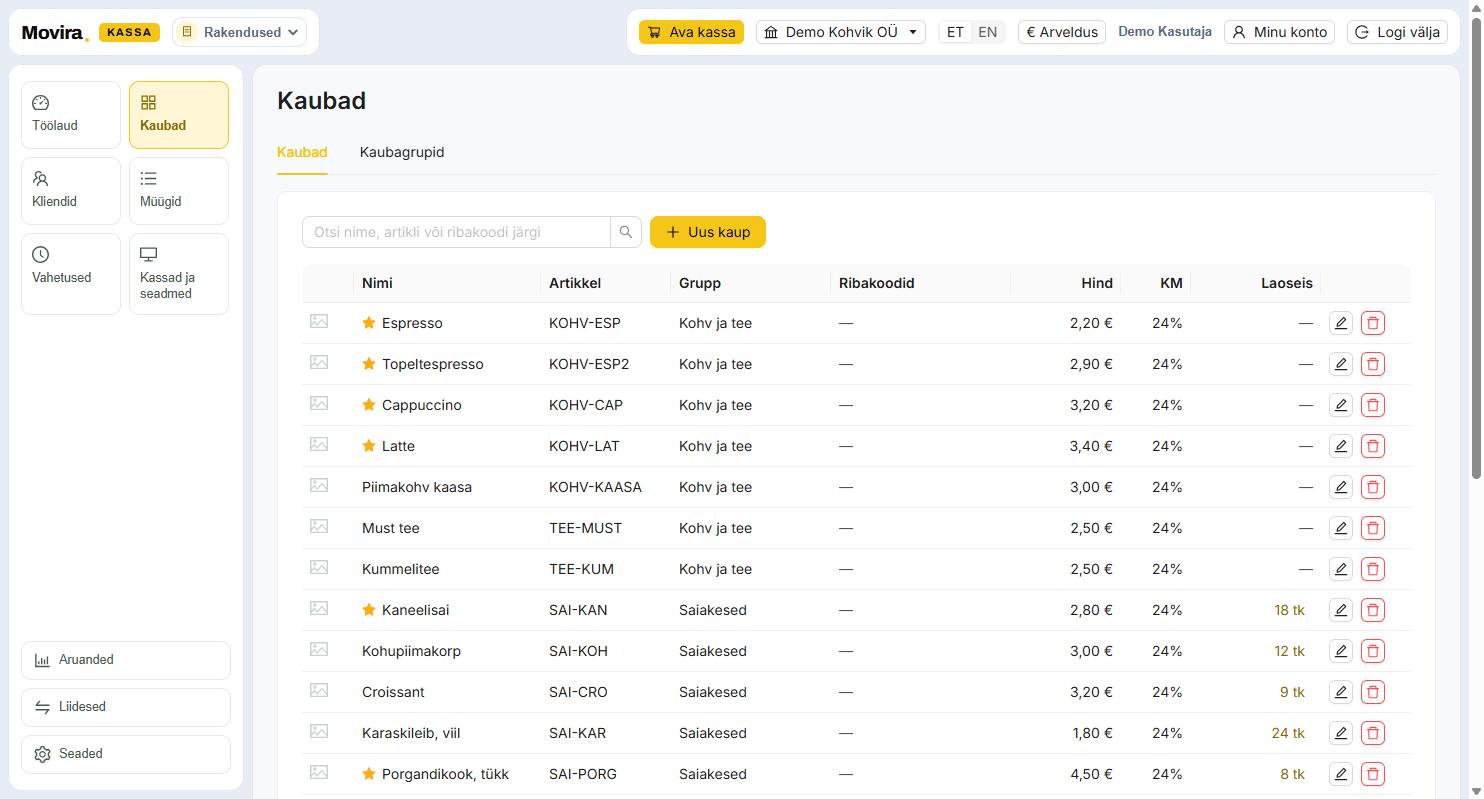Delete the Kaneelisai row
Image resolution: width=1484 pixels, height=799 pixels.
point(1373,610)
